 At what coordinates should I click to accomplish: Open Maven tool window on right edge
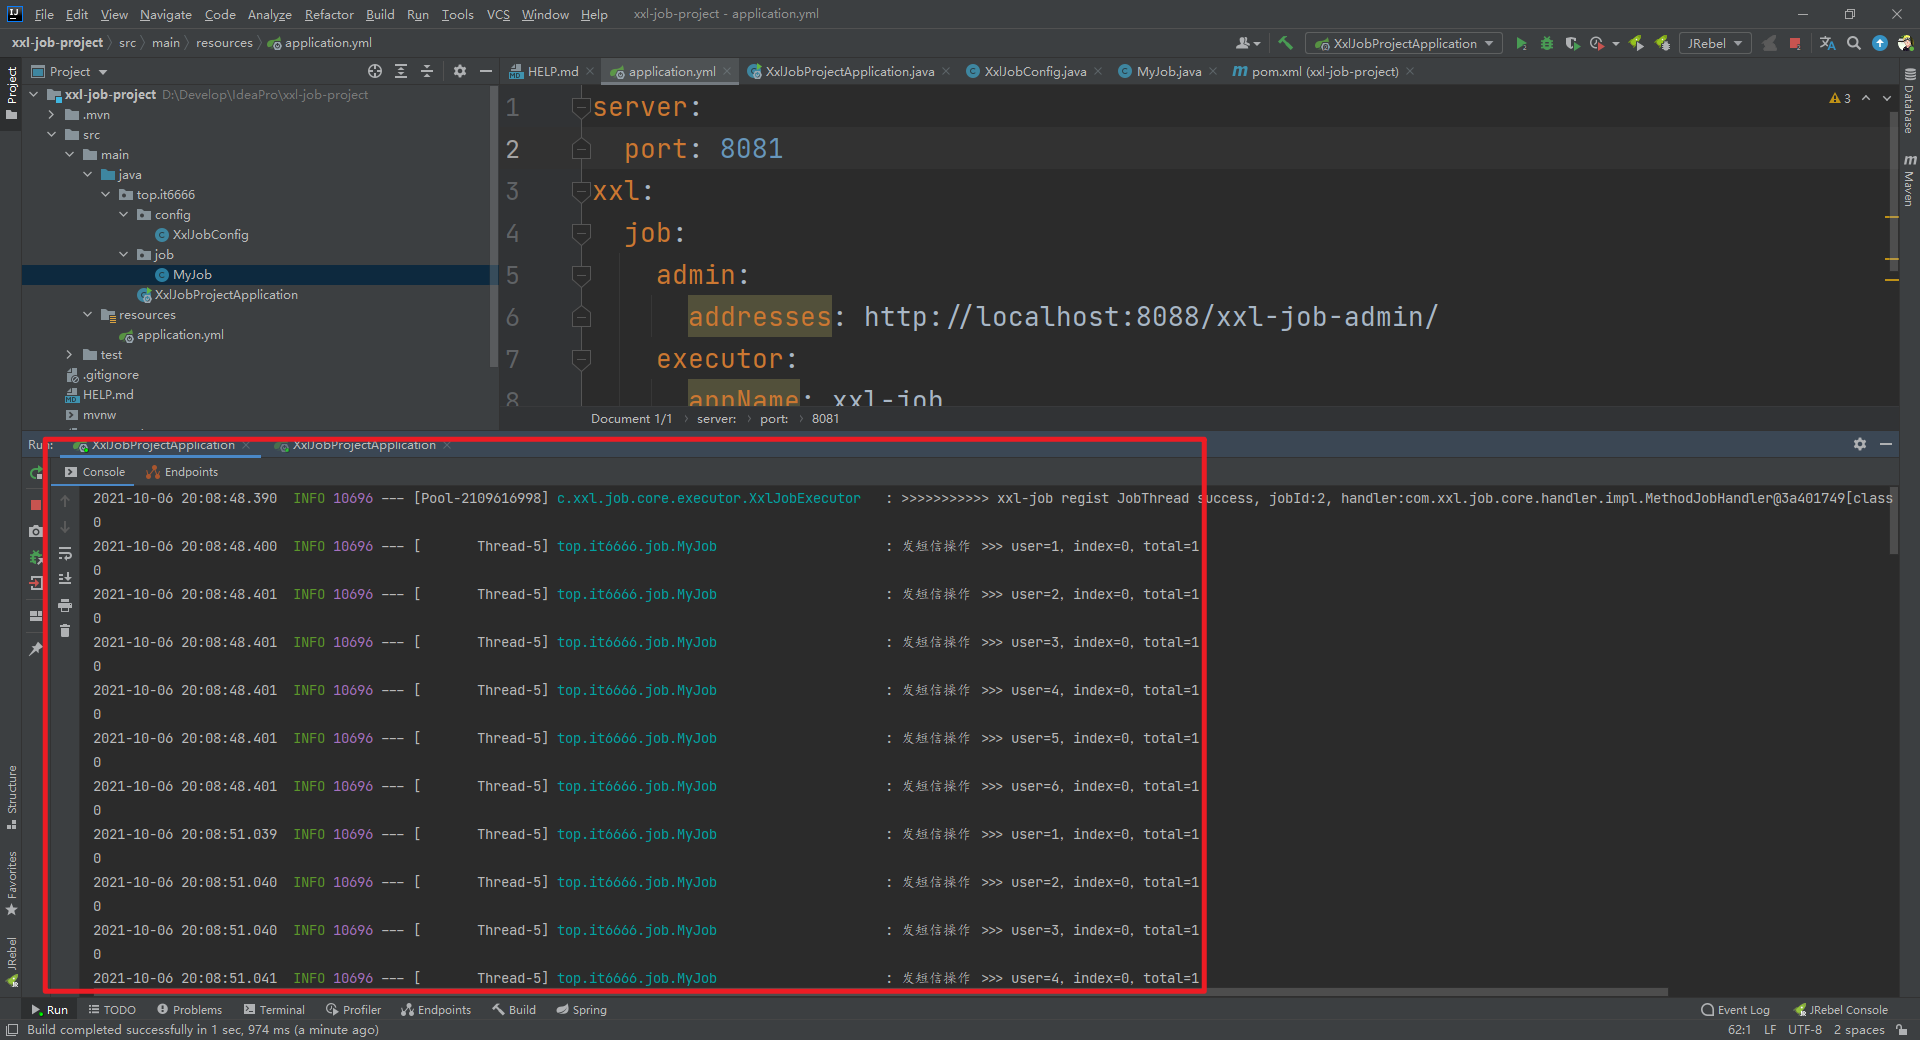(1909, 180)
